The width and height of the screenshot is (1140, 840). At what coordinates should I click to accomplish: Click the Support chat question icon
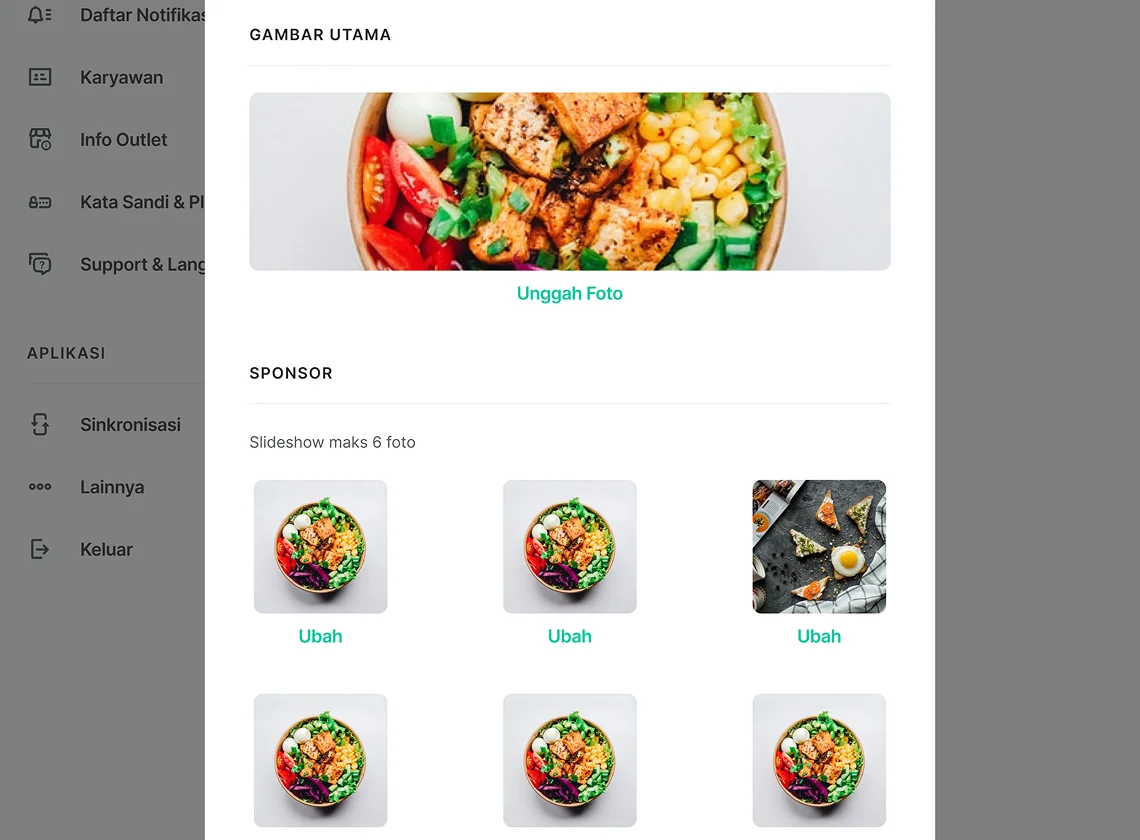coord(39,264)
